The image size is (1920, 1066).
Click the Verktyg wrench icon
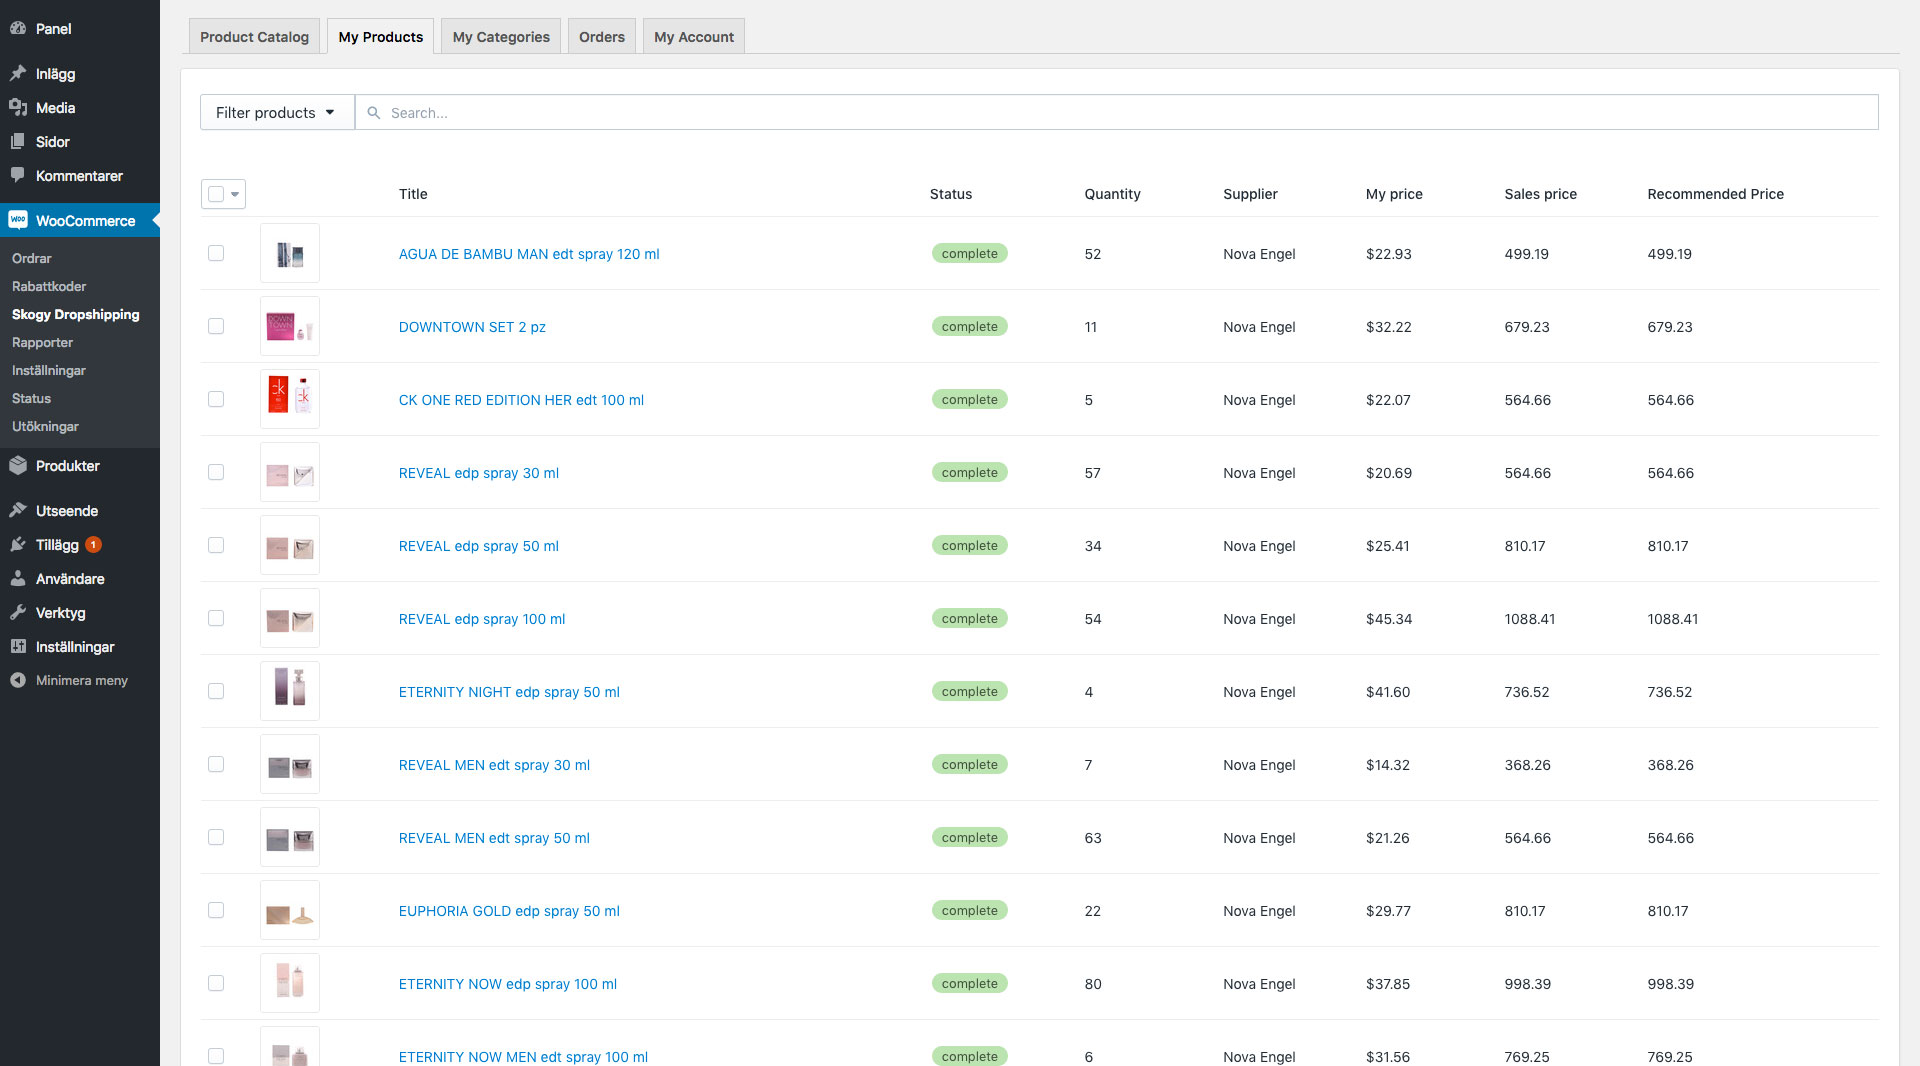tap(18, 612)
